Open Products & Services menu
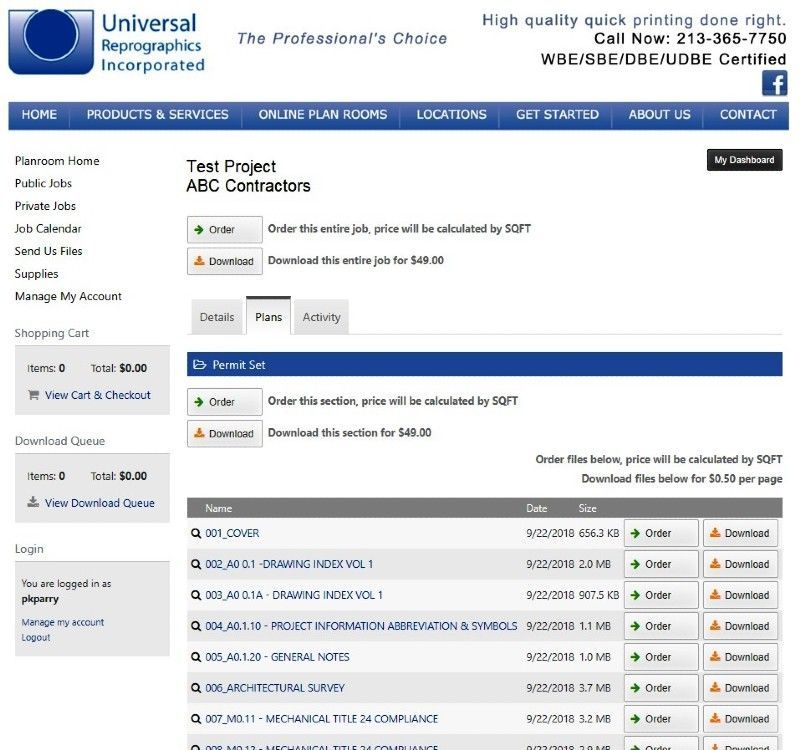 (x=157, y=115)
